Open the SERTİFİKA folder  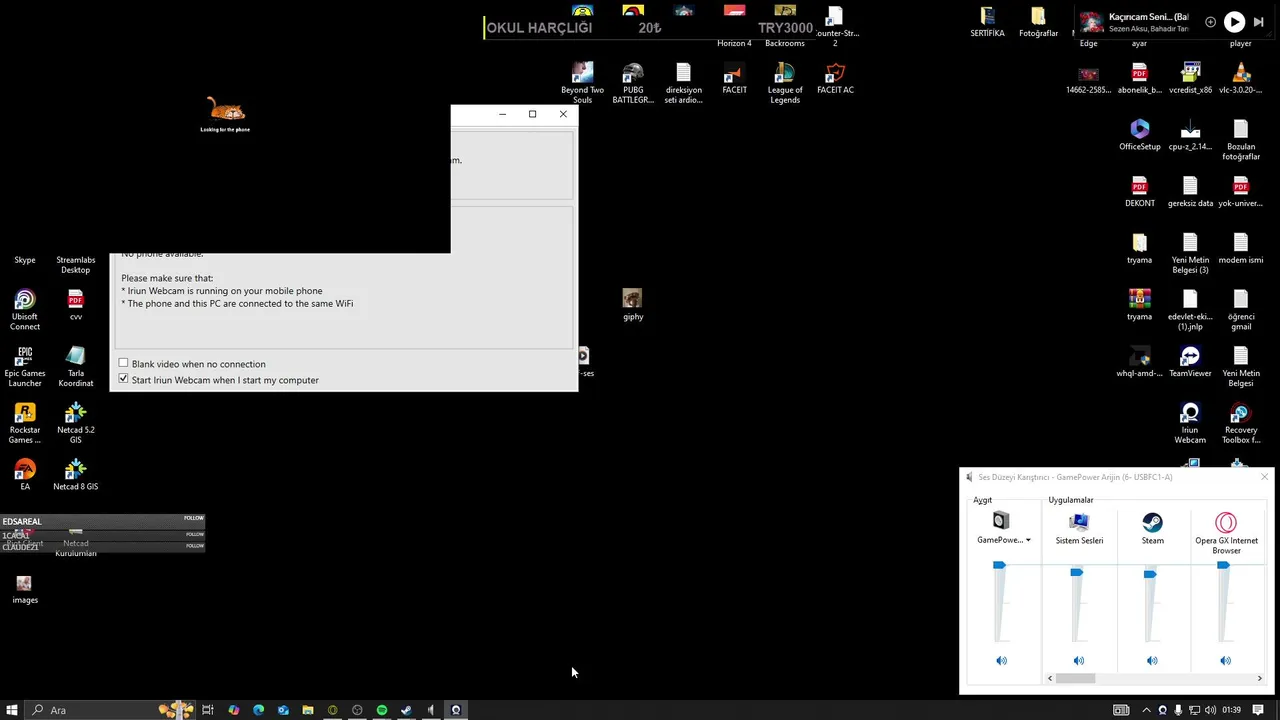click(987, 22)
